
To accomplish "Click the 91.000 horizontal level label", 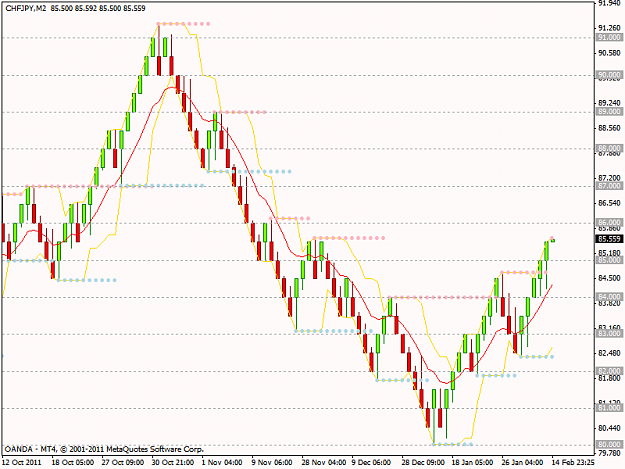I will [609, 37].
